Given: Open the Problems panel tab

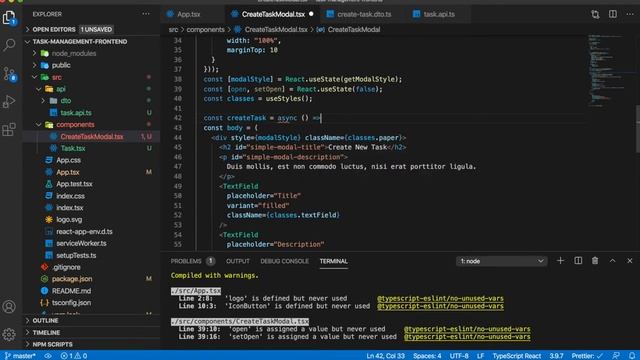Looking at the screenshot, I should click(192, 261).
